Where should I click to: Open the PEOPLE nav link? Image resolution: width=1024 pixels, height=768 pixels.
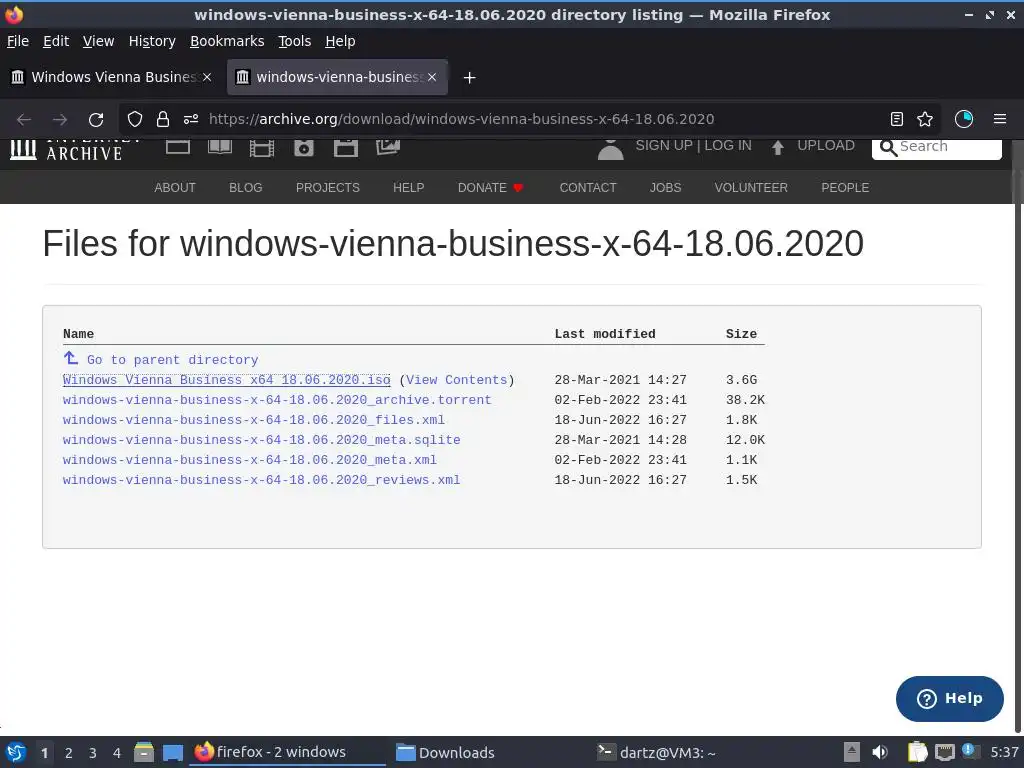point(845,187)
